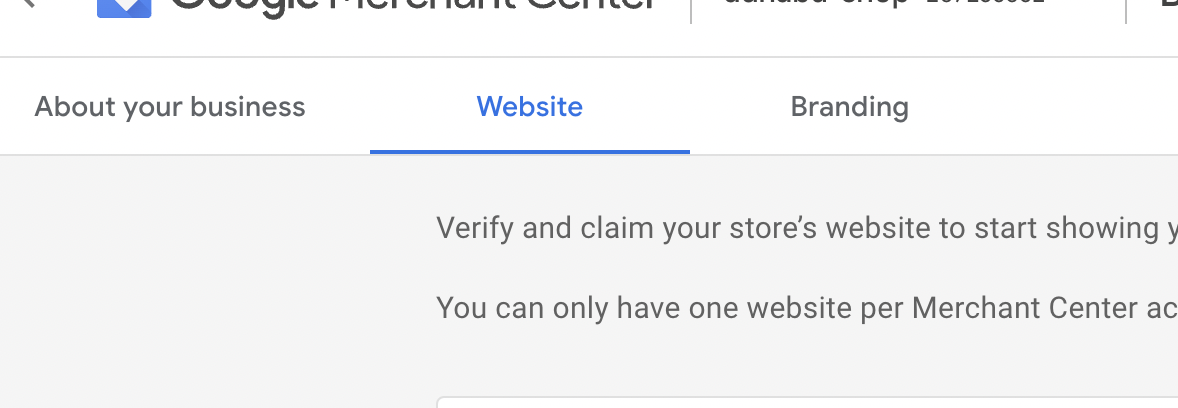Click the vertical divider before the account name
The height and width of the screenshot is (408, 1178).
(691, 8)
